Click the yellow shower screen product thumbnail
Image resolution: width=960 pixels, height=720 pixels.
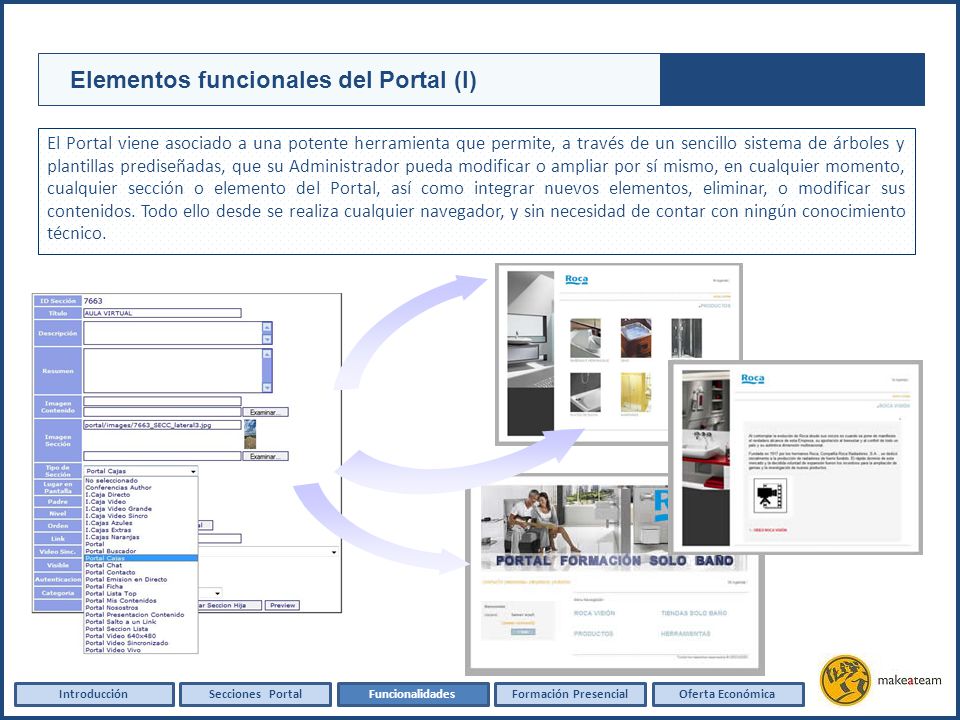(636, 392)
